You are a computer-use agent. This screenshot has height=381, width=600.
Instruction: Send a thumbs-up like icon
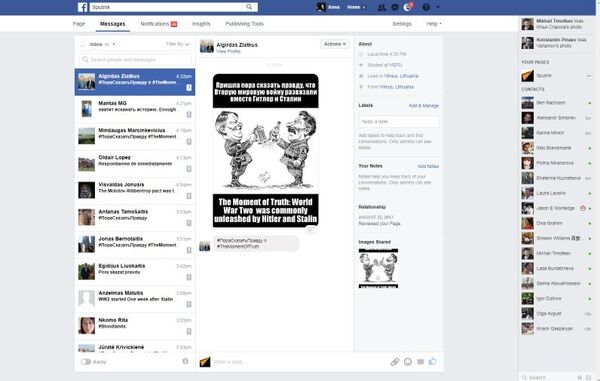click(x=432, y=361)
